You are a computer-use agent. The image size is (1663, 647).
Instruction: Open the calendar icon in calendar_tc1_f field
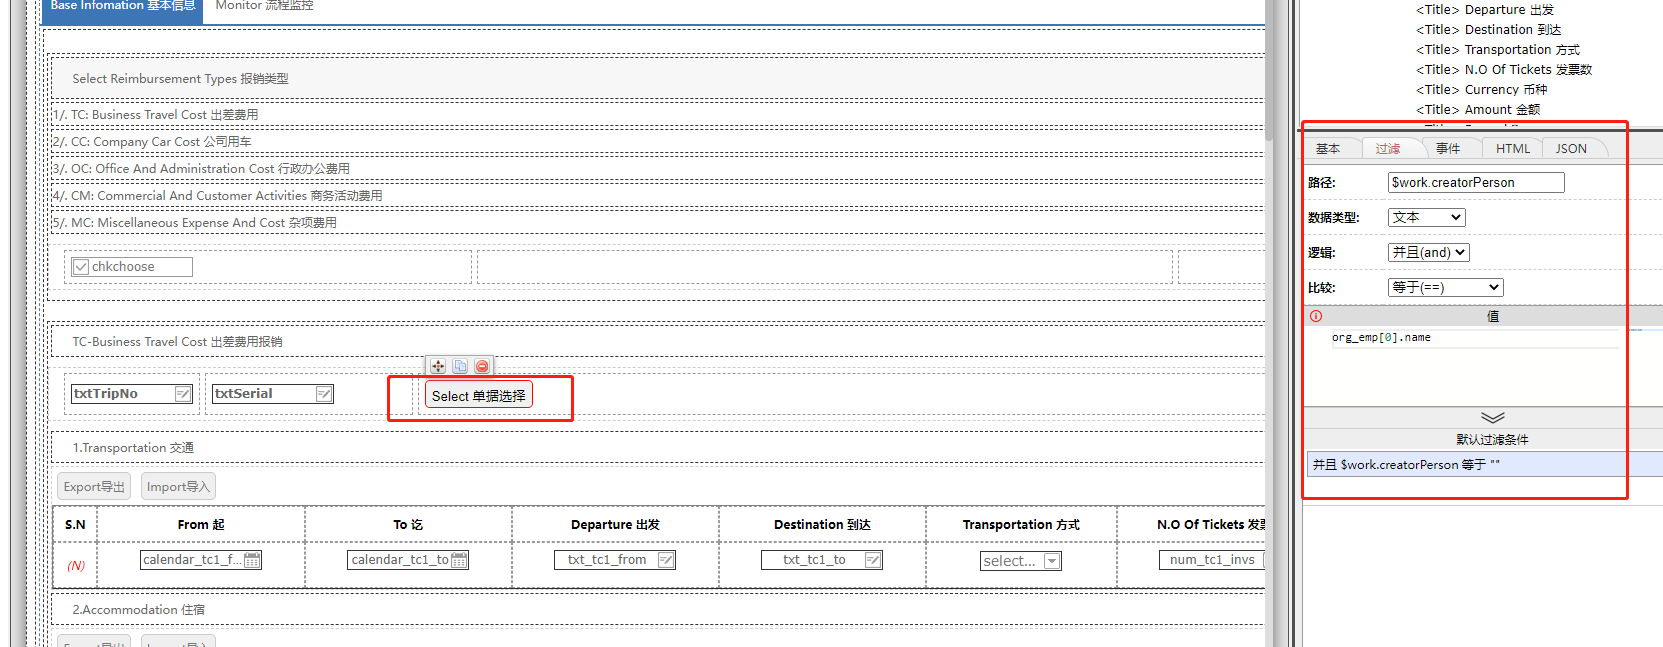(x=252, y=560)
